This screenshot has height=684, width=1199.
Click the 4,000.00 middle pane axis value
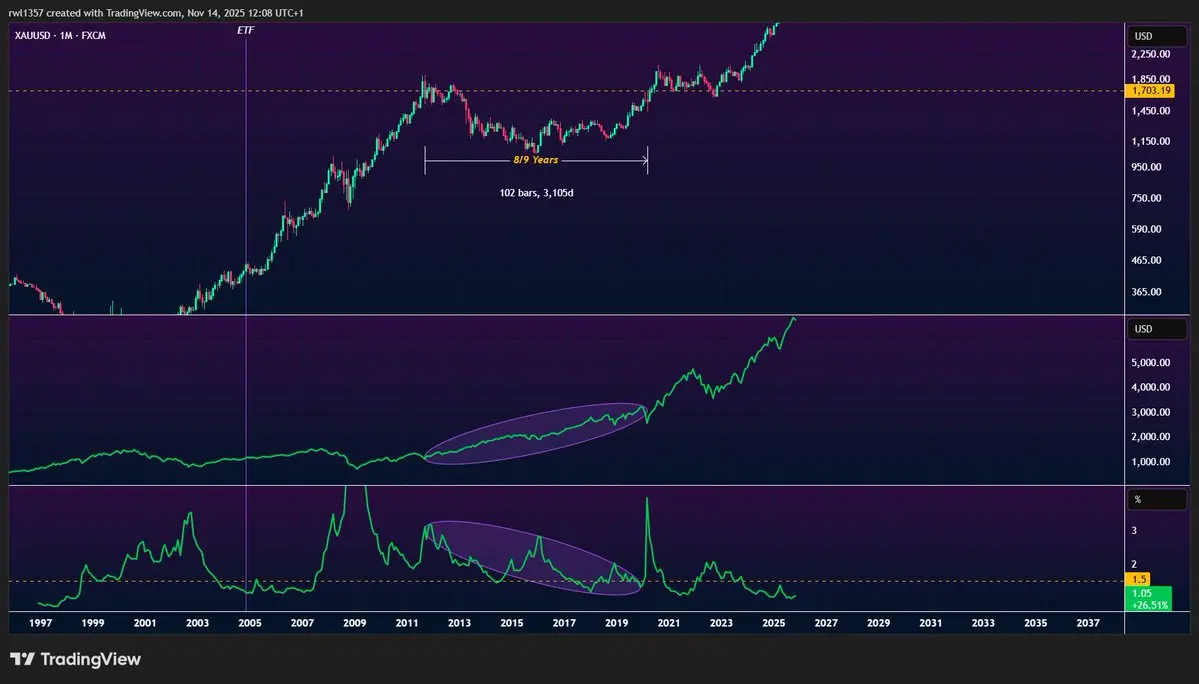[1151, 387]
